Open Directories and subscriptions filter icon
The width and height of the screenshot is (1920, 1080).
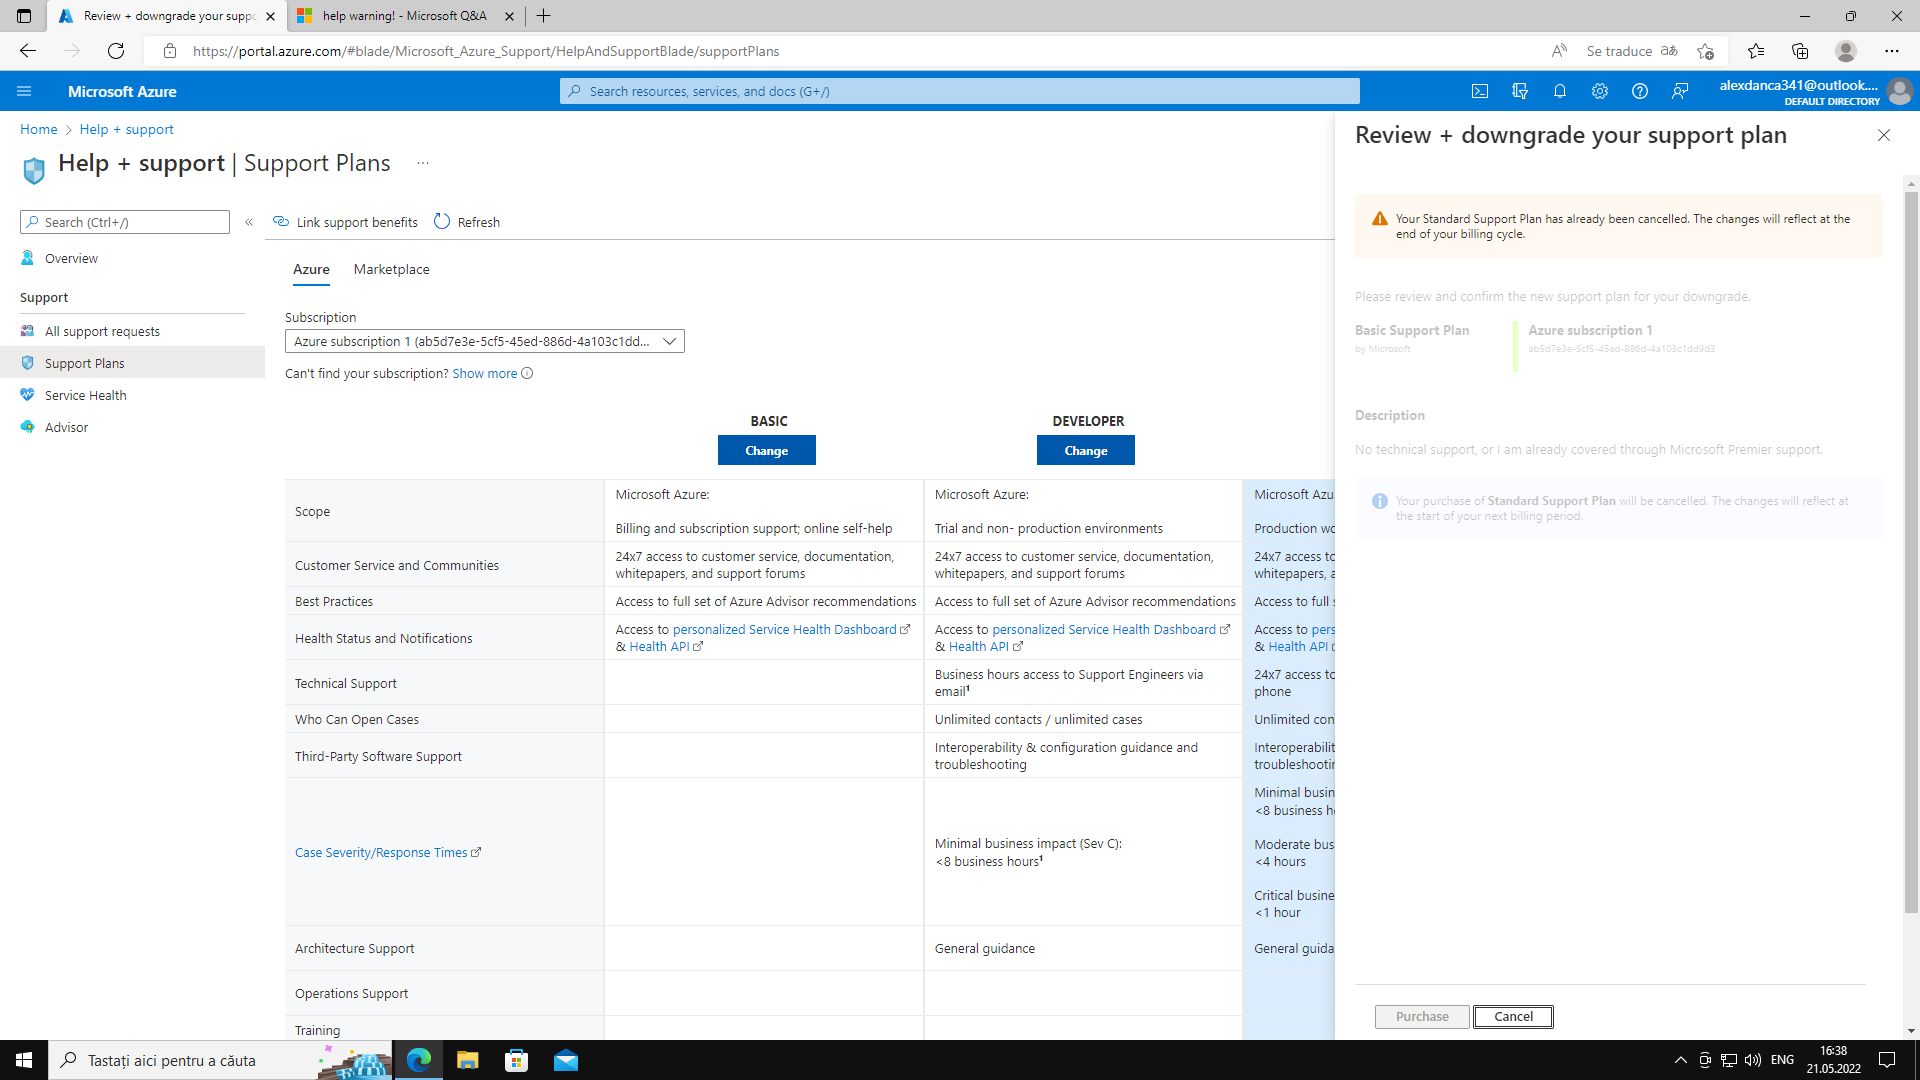point(1520,91)
